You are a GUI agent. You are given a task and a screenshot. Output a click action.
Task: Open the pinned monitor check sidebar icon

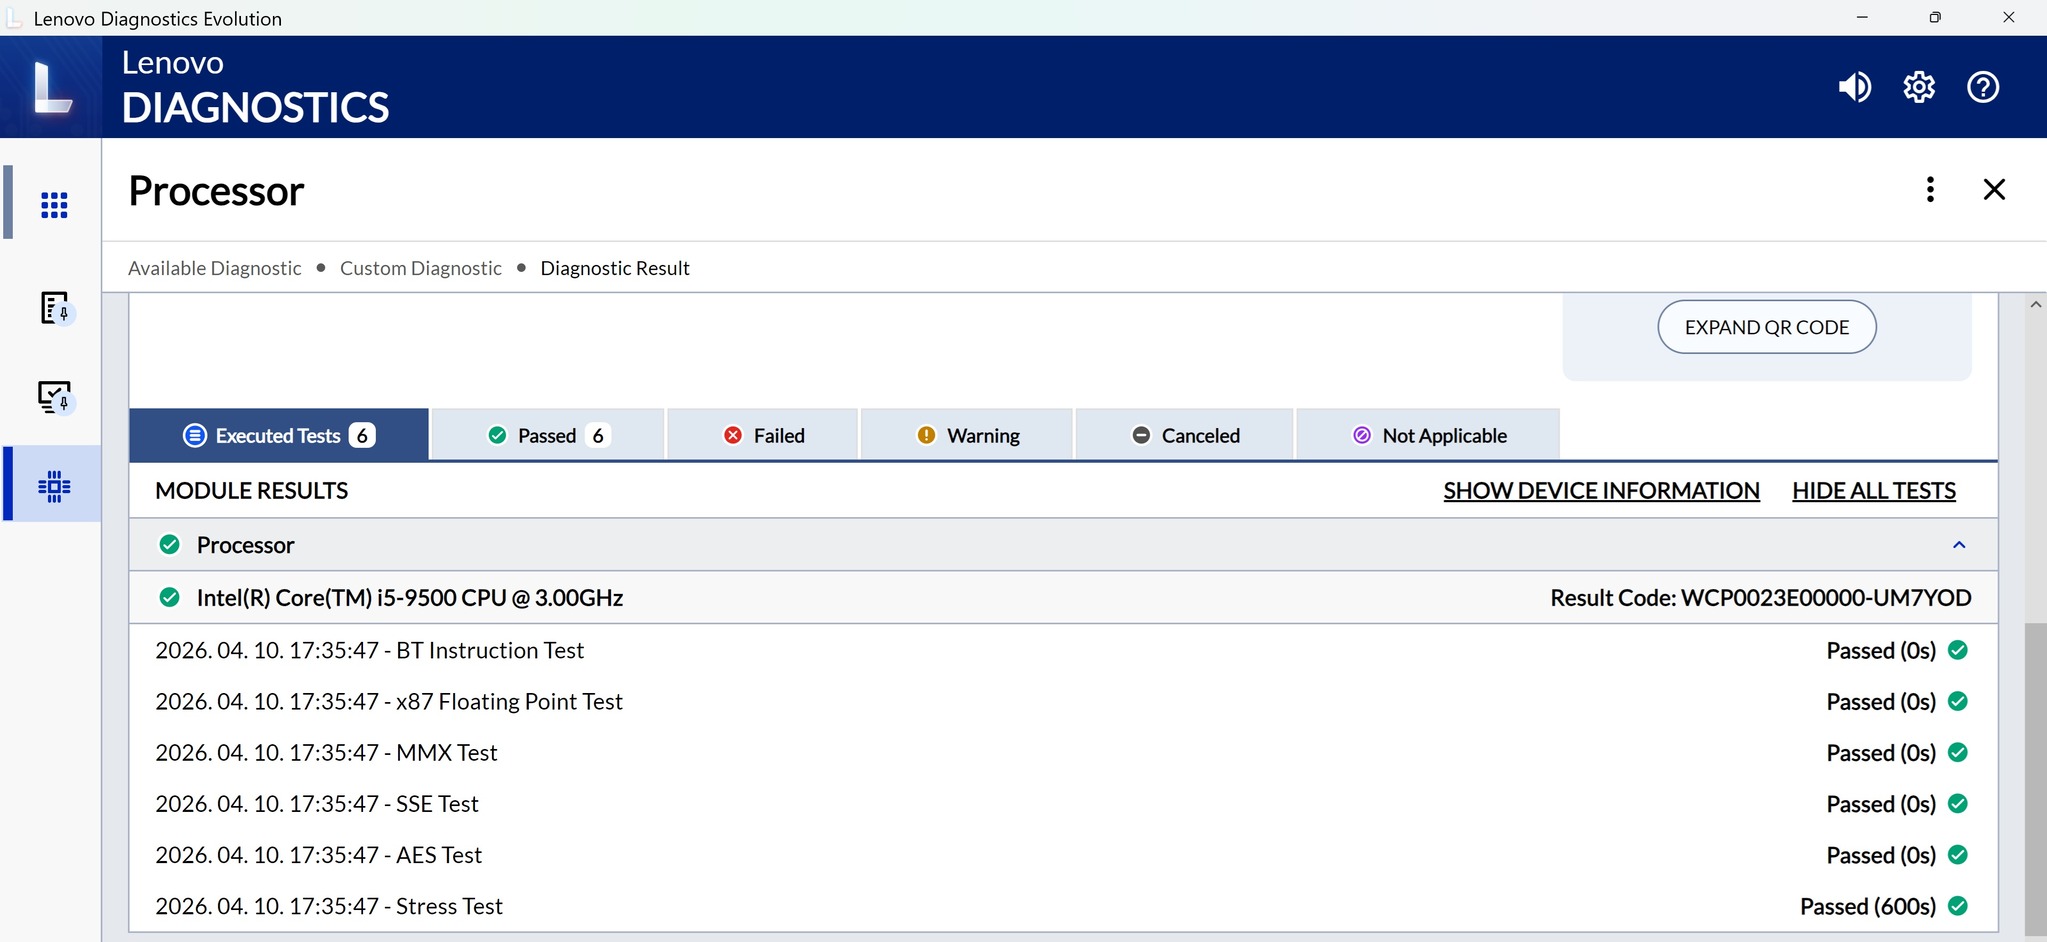tap(55, 398)
